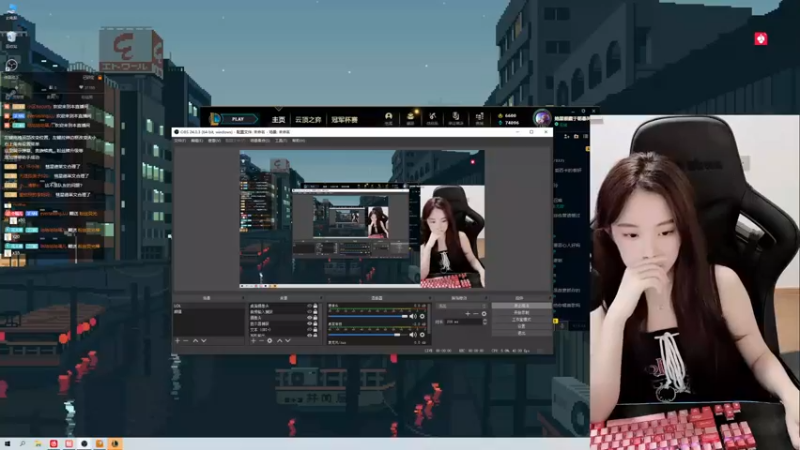Open 设置 from OBS controls

point(521,326)
